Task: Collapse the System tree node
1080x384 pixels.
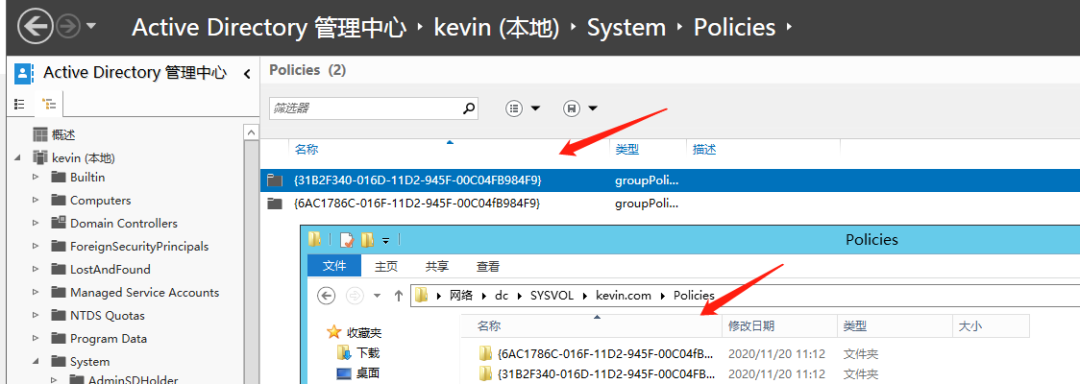Action: 36,361
